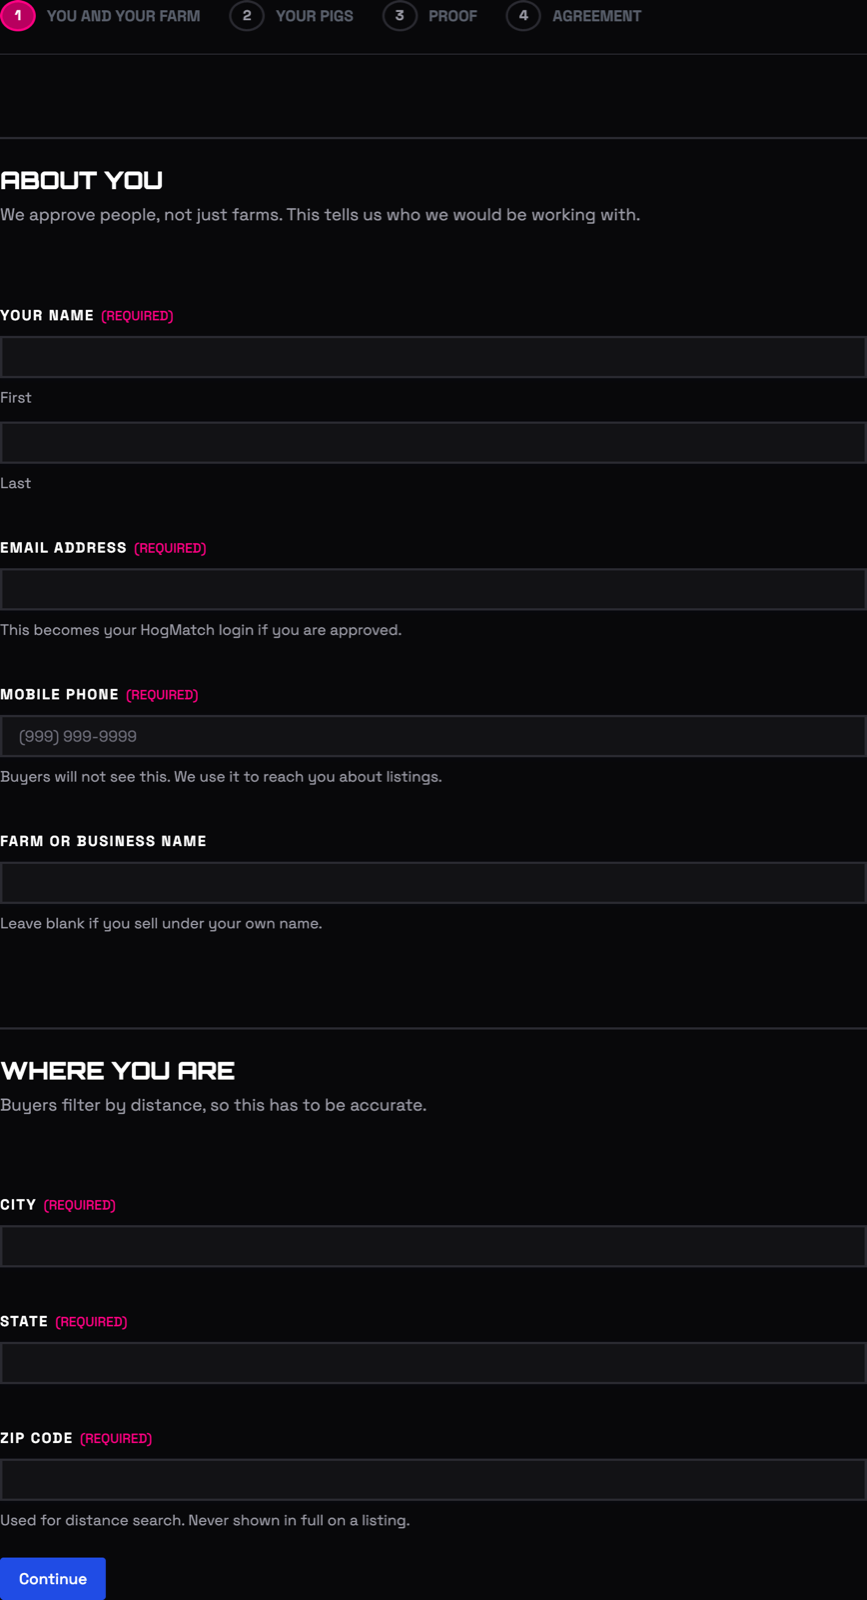This screenshot has height=1600, width=867.
Task: Click the Email Address label text
Action: (64, 548)
